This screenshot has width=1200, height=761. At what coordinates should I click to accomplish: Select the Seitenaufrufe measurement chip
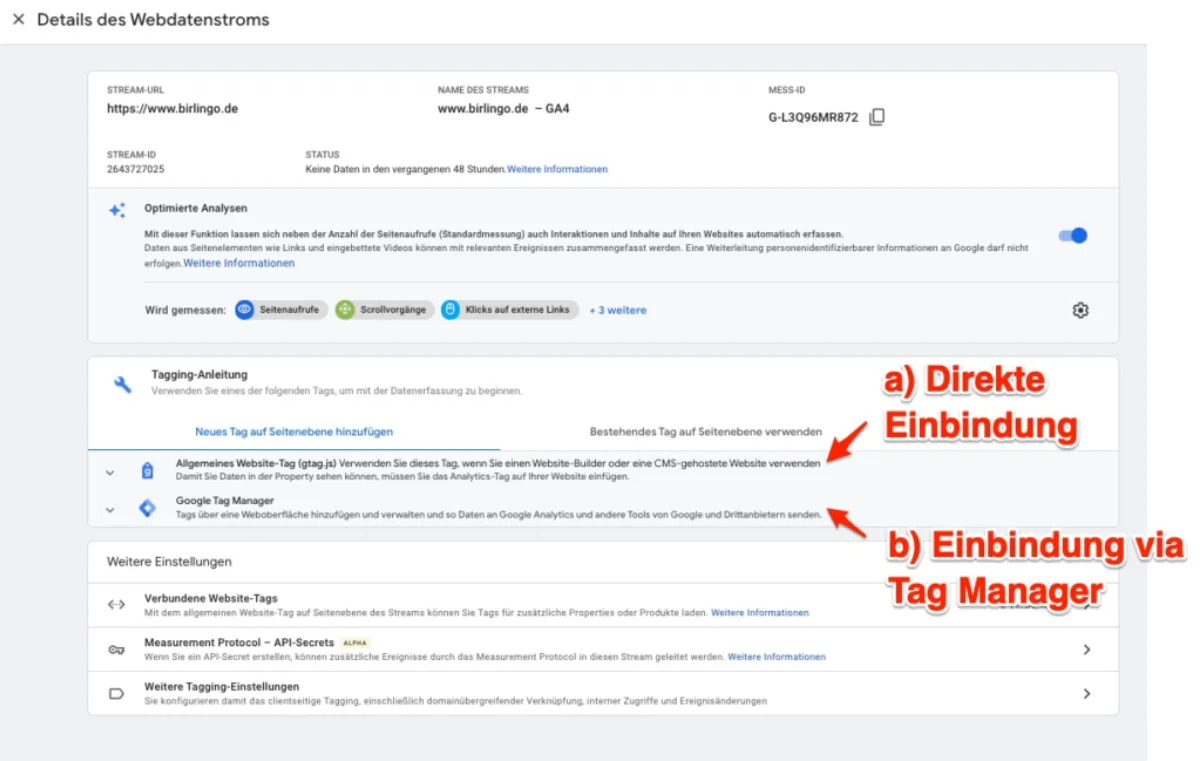[281, 310]
